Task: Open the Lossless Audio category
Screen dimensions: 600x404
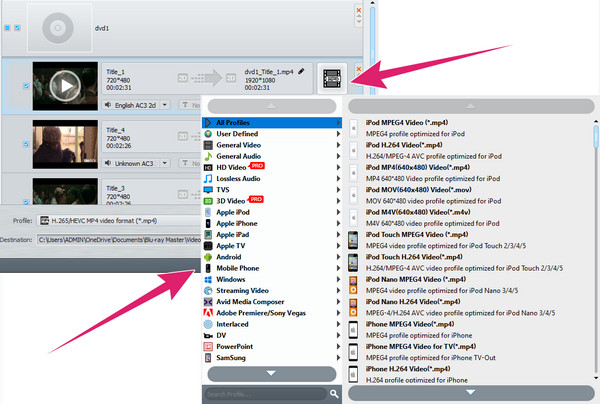Action: coord(272,179)
